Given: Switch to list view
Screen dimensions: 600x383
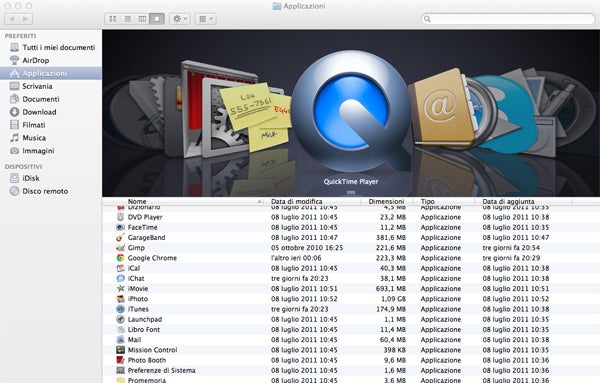Looking at the screenshot, I should [x=127, y=19].
